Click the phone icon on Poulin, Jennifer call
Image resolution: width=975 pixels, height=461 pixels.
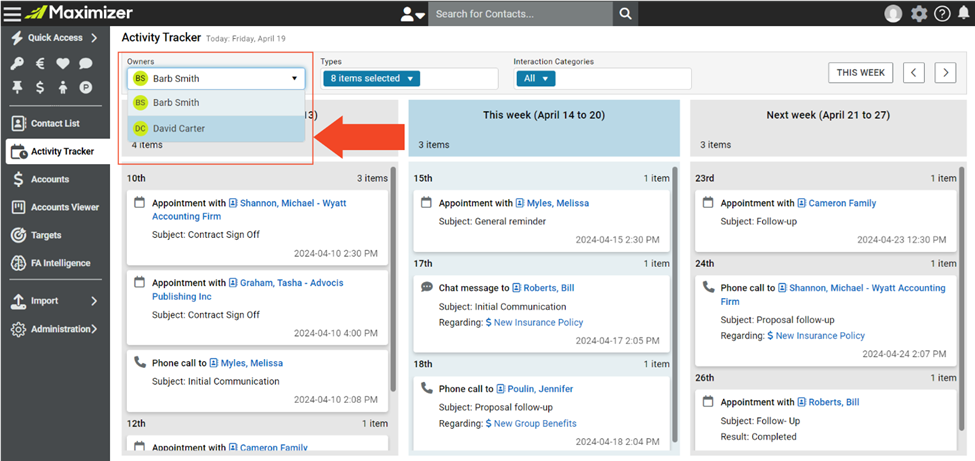tap(427, 388)
